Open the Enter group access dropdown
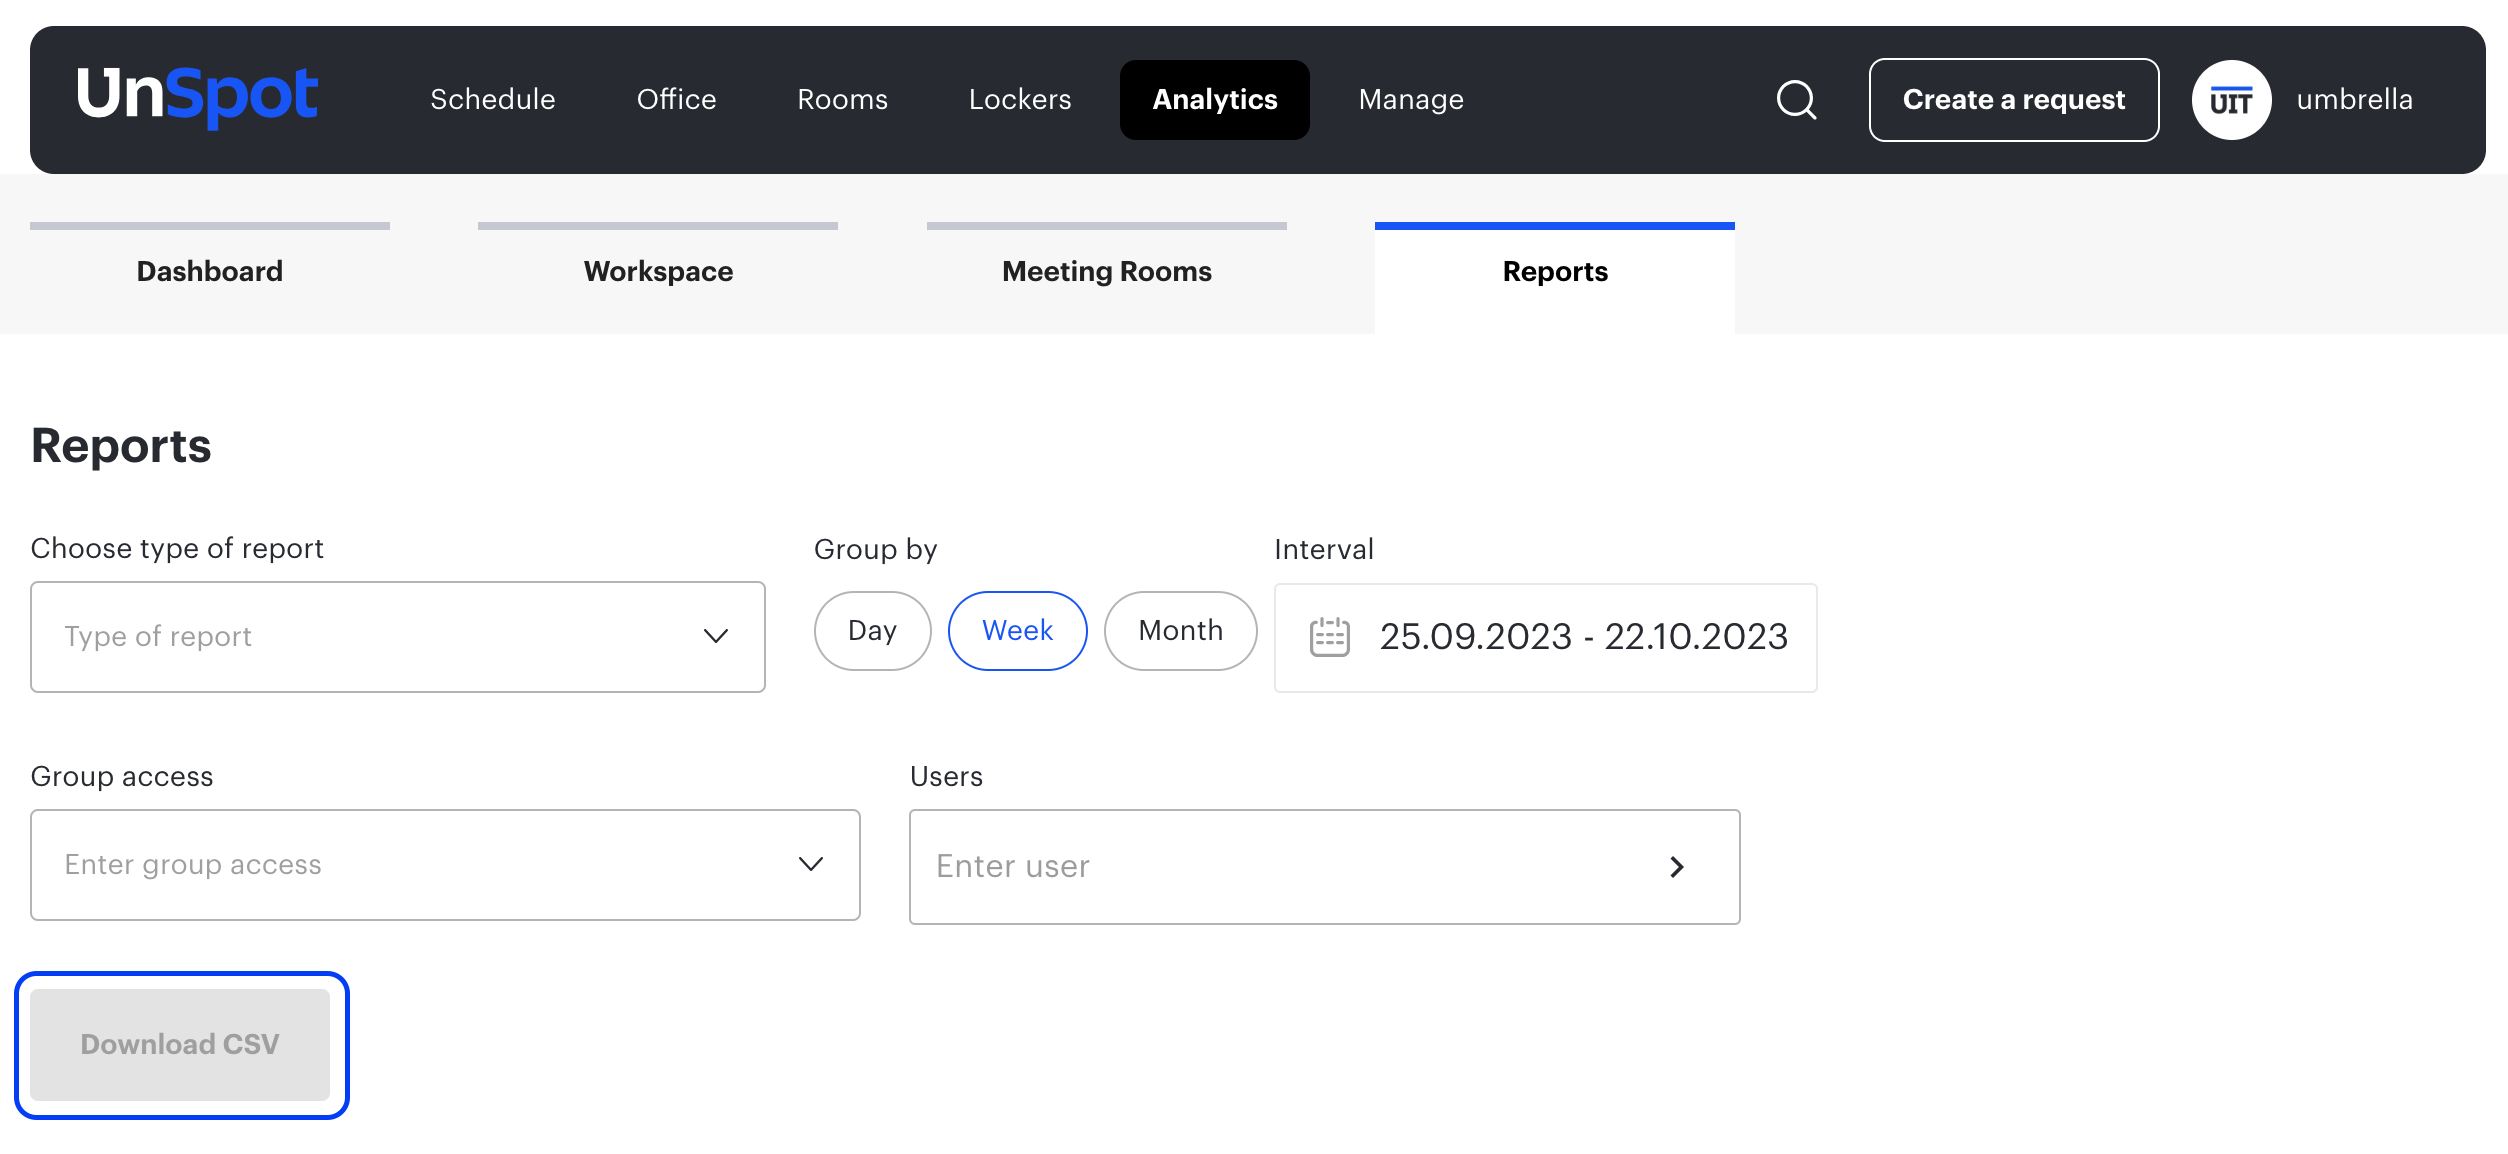This screenshot has width=2508, height=1154. coord(445,865)
